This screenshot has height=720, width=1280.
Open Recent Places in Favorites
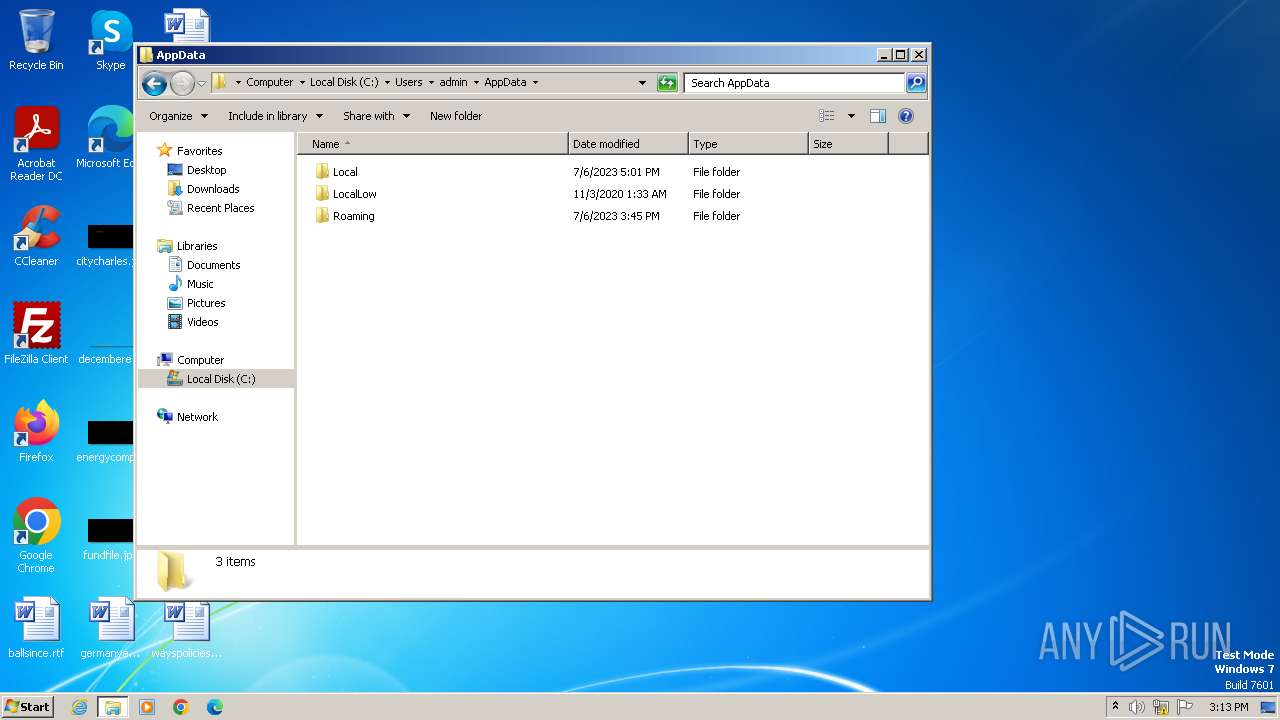(220, 208)
